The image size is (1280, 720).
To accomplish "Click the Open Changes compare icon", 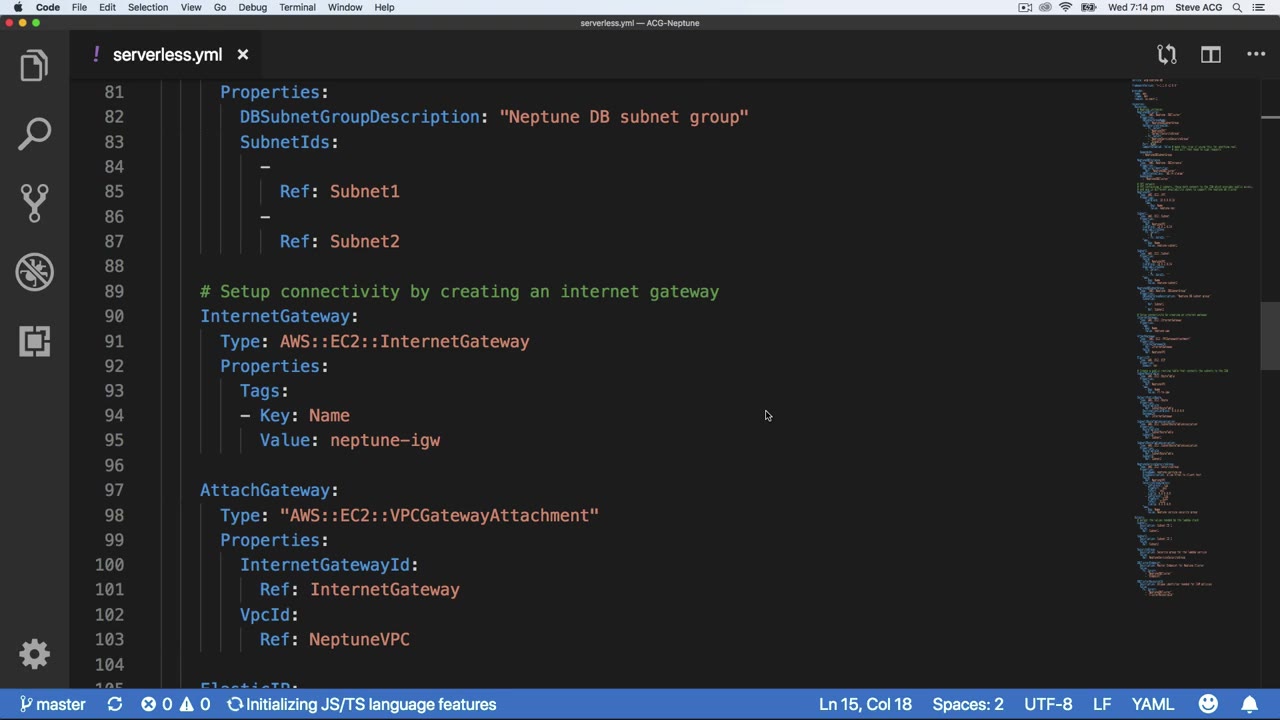I will click(1167, 55).
